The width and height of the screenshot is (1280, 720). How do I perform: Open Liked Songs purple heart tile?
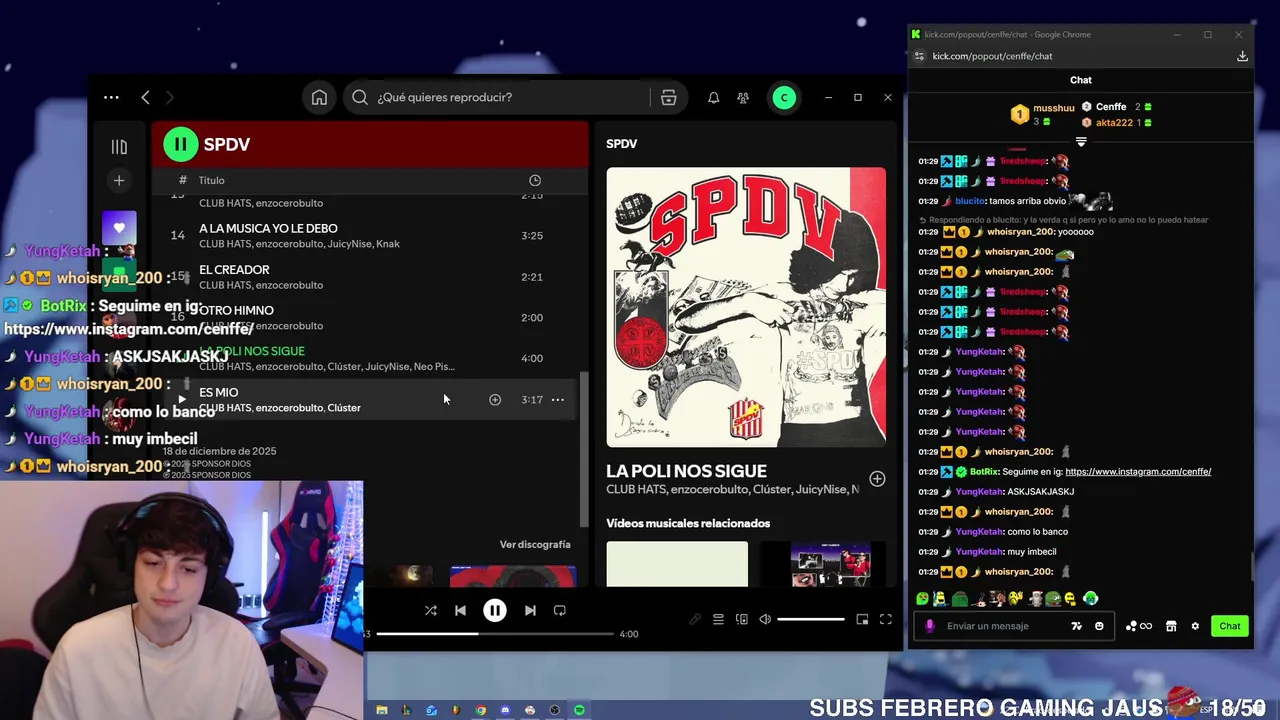click(119, 228)
